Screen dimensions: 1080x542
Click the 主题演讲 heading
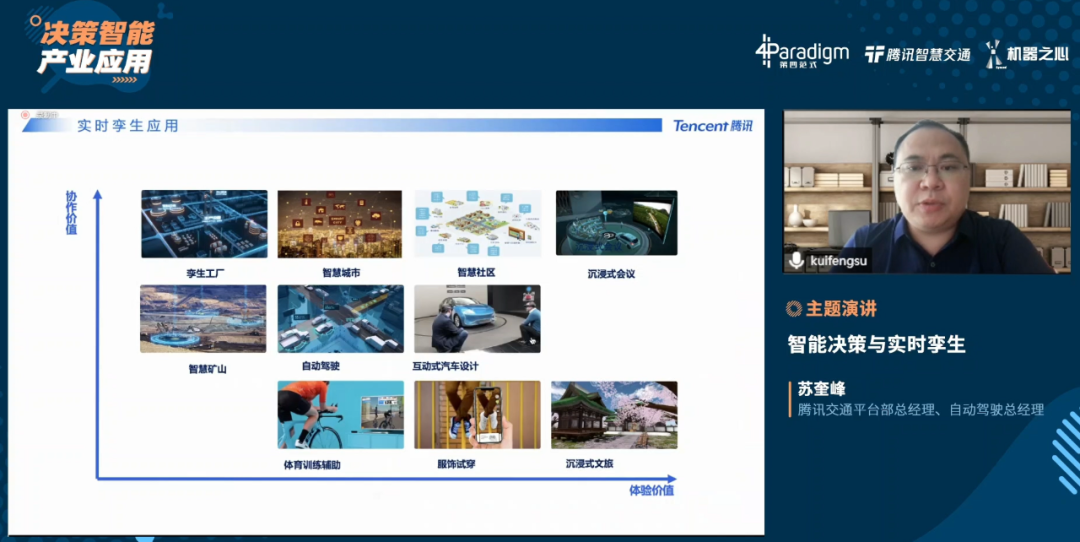(x=841, y=309)
